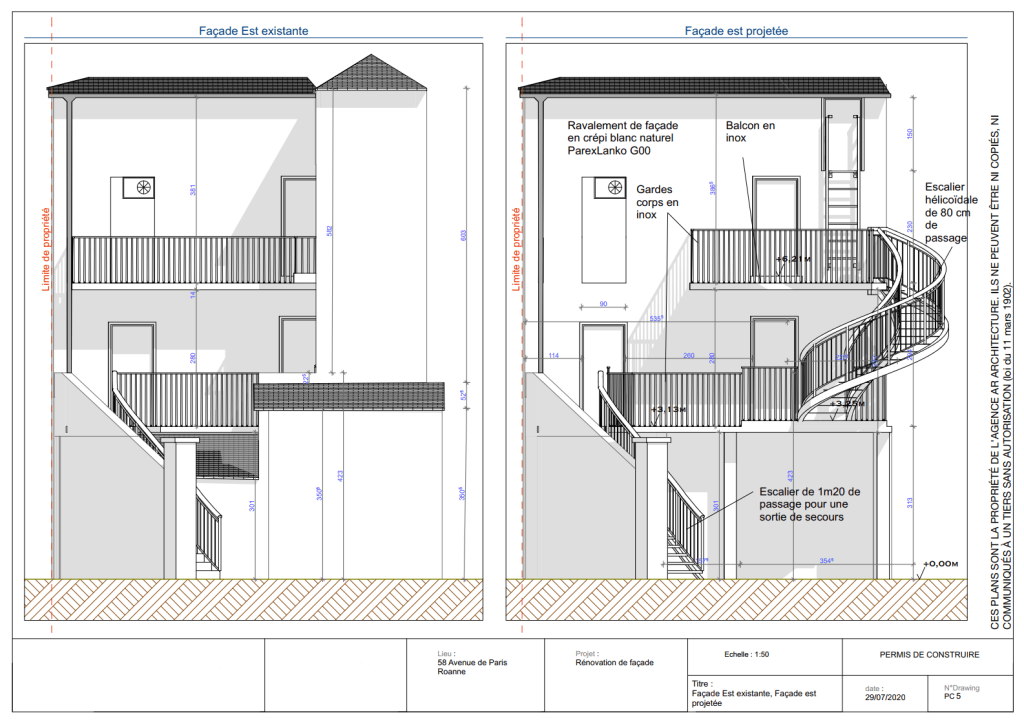Click the "Balcon en inox" label

coord(750,132)
